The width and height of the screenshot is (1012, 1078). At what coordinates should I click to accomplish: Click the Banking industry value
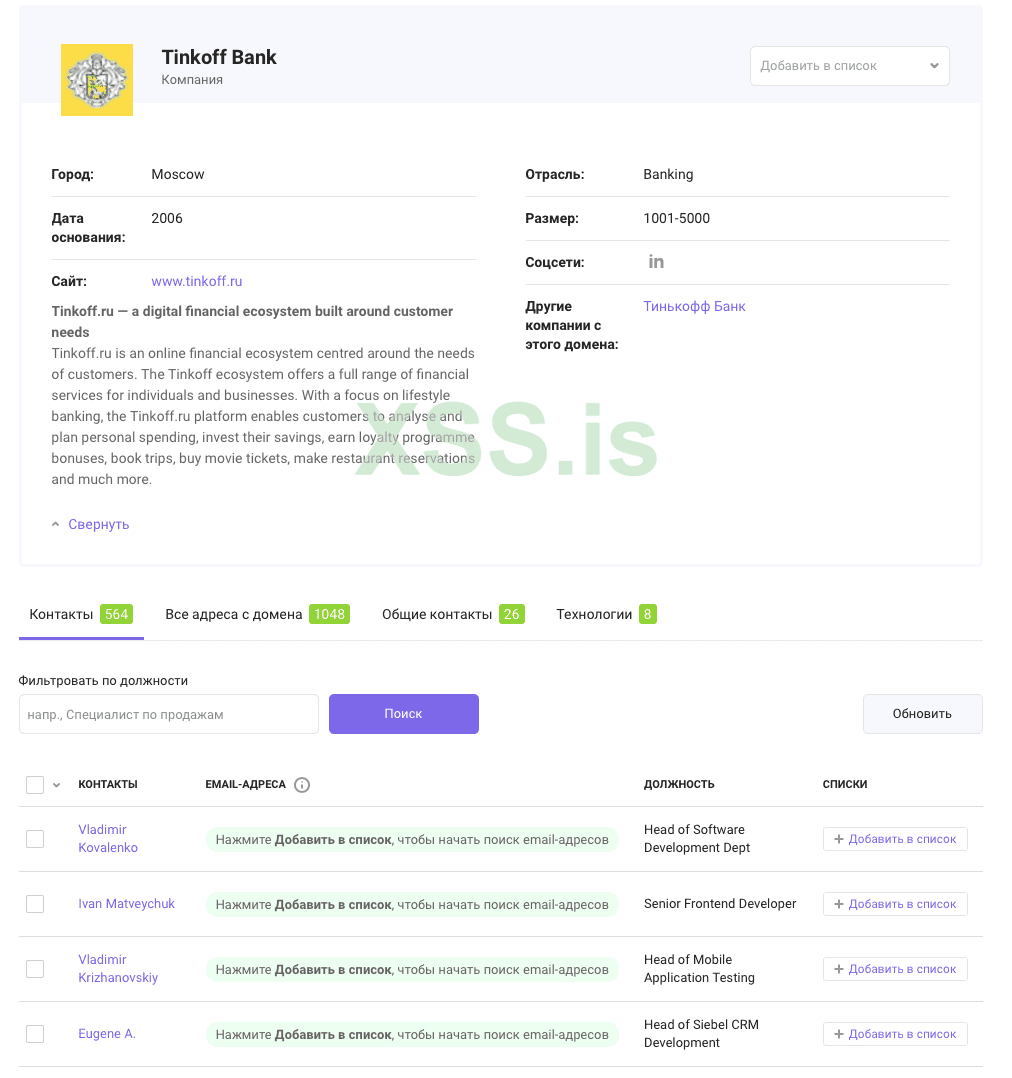point(668,175)
